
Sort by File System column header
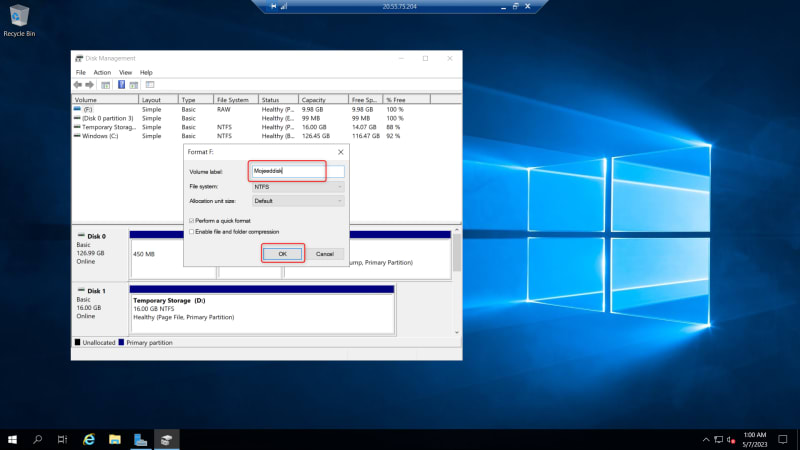235,99
